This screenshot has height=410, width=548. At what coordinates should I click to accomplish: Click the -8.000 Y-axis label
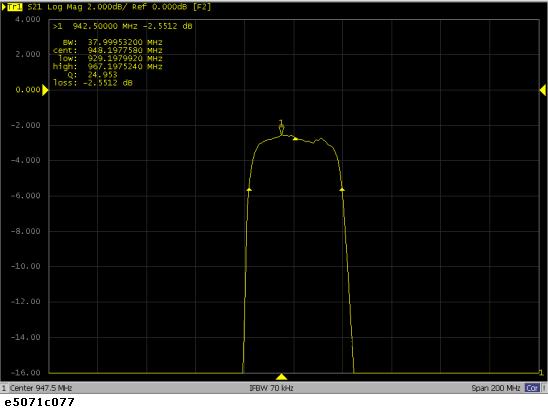26,231
